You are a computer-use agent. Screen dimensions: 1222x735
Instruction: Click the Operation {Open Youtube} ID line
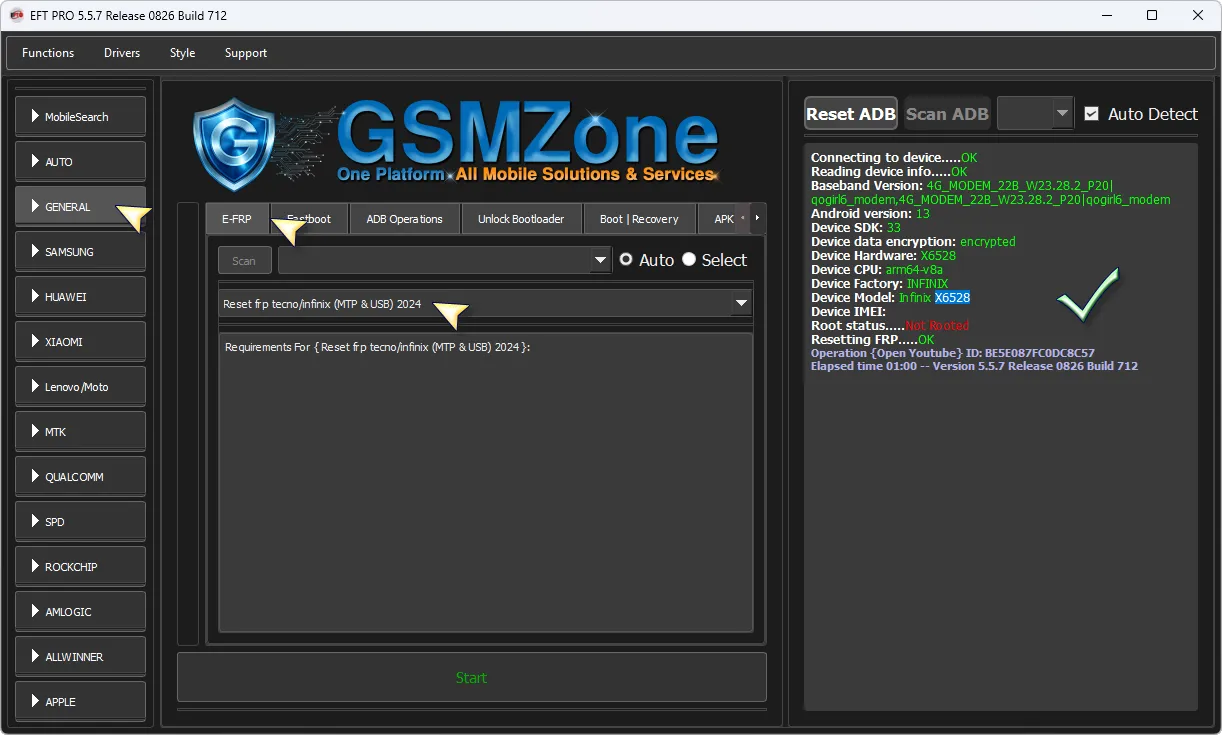952,353
